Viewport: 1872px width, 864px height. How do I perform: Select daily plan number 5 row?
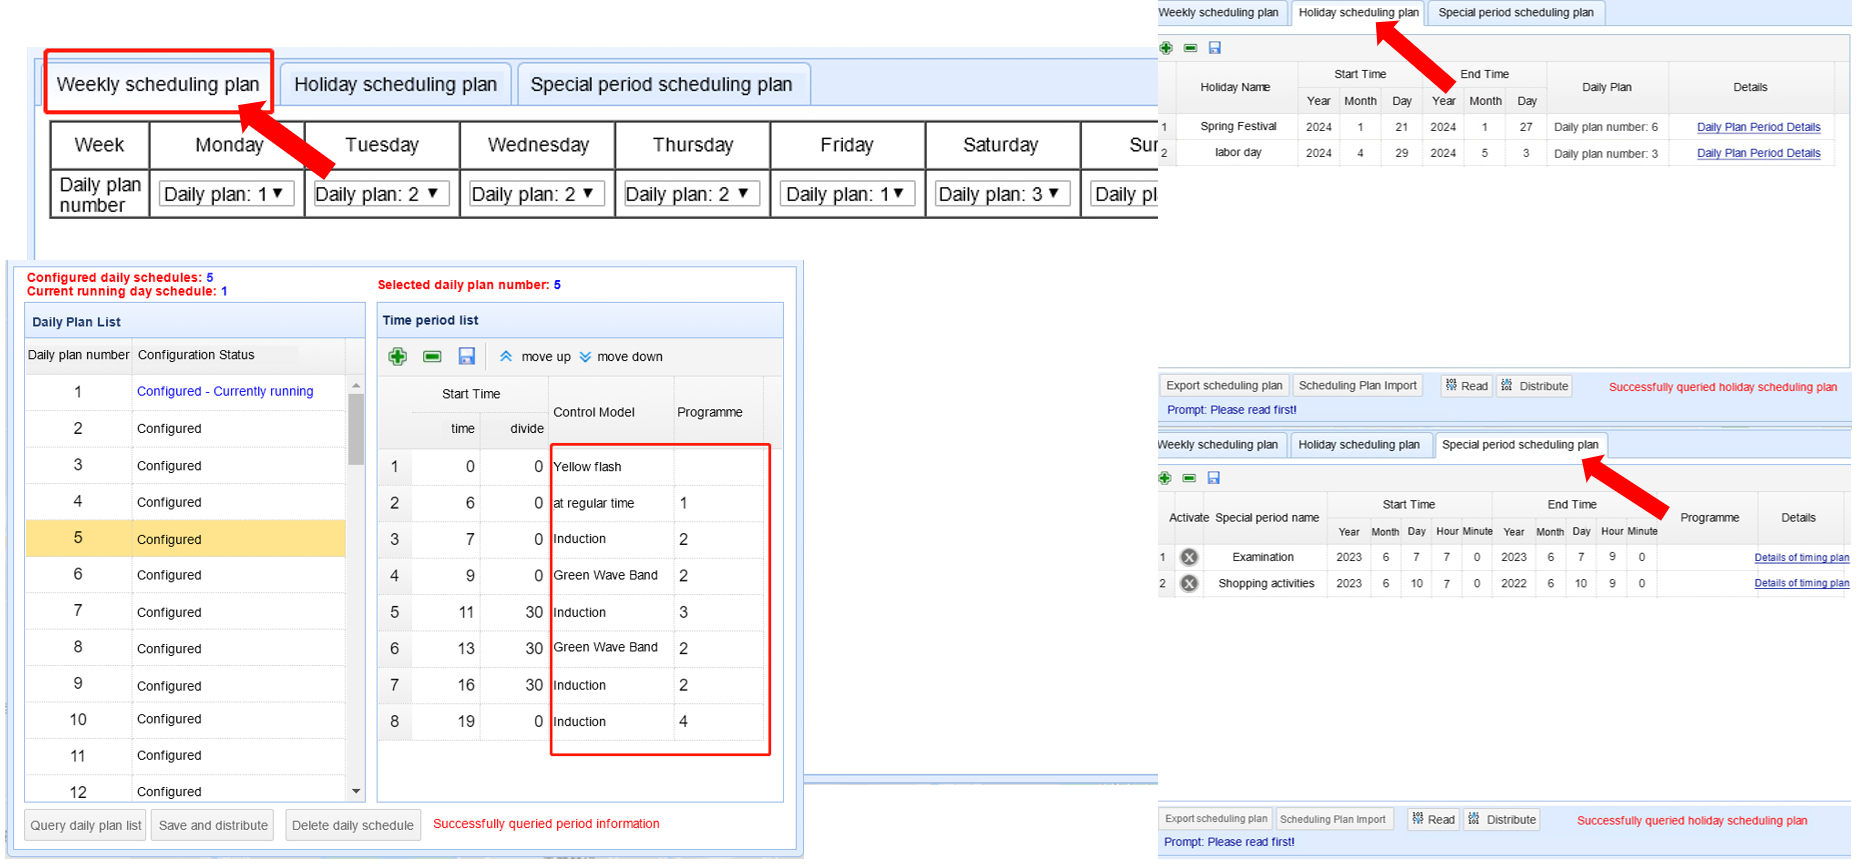click(x=185, y=539)
